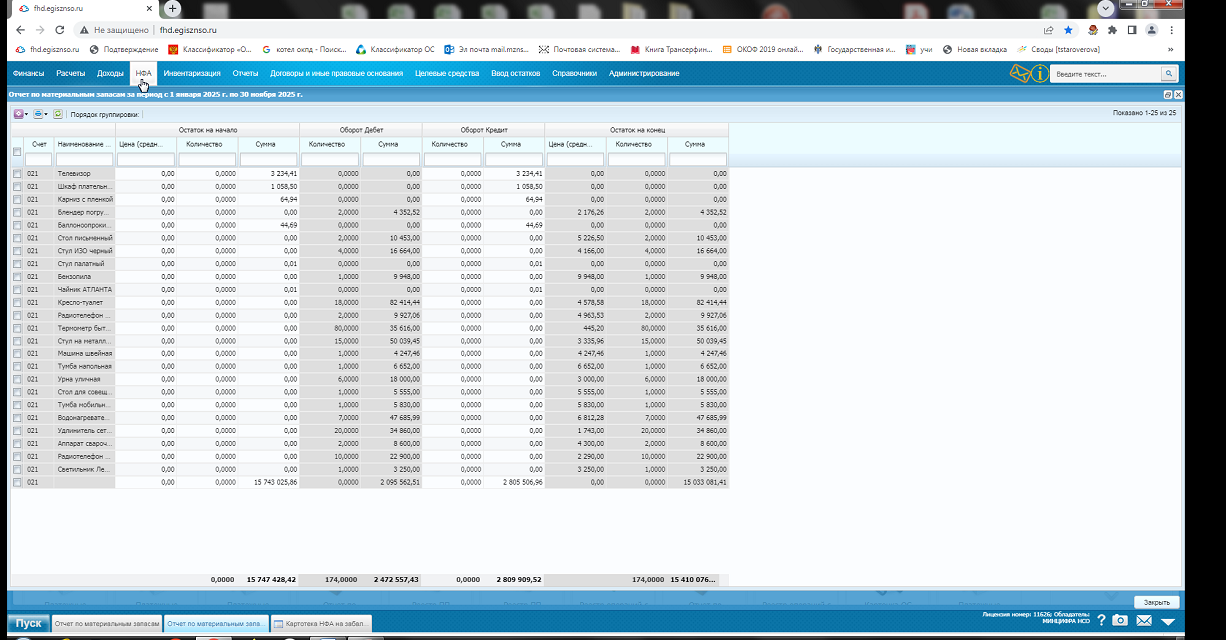Go back with the browser back arrow
The height and width of the screenshot is (640, 1226).
[x=18, y=30]
